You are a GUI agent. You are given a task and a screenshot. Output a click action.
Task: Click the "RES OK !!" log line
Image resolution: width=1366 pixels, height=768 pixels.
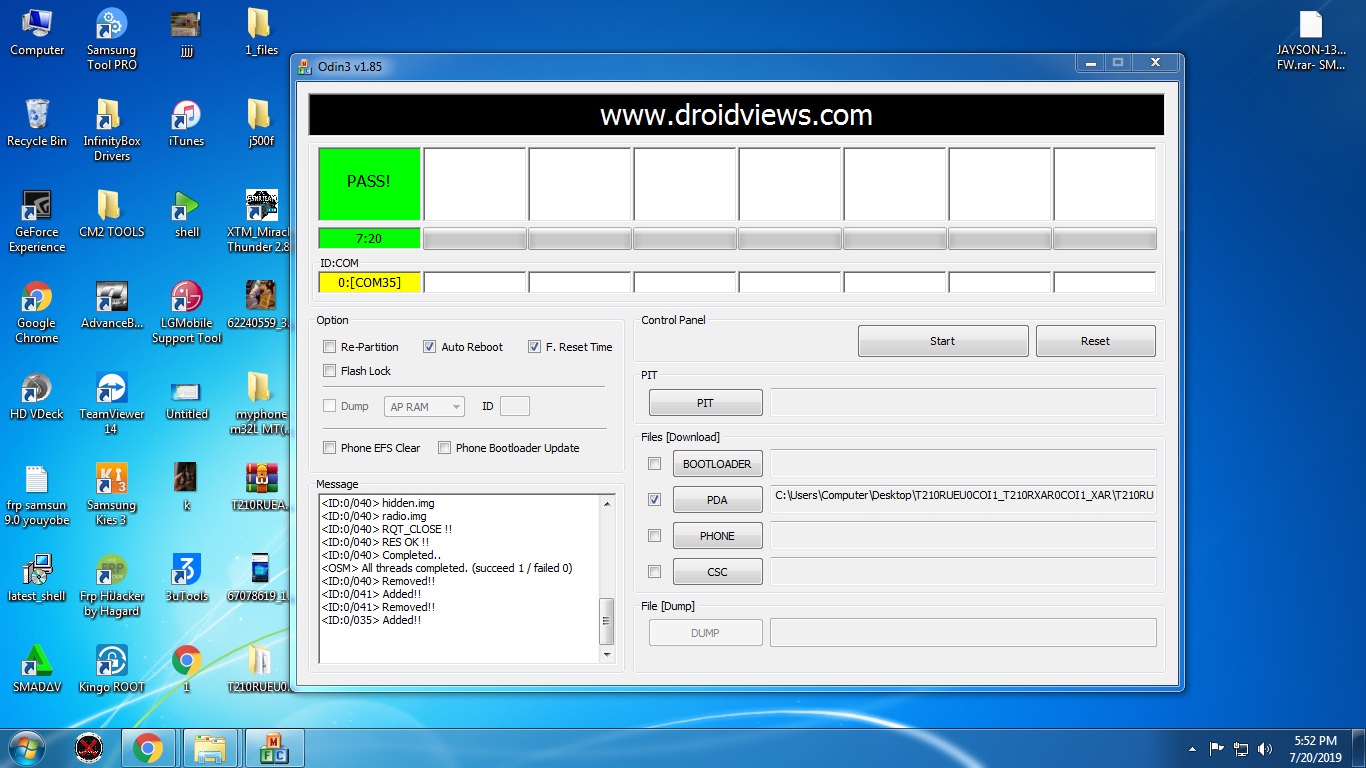point(375,542)
